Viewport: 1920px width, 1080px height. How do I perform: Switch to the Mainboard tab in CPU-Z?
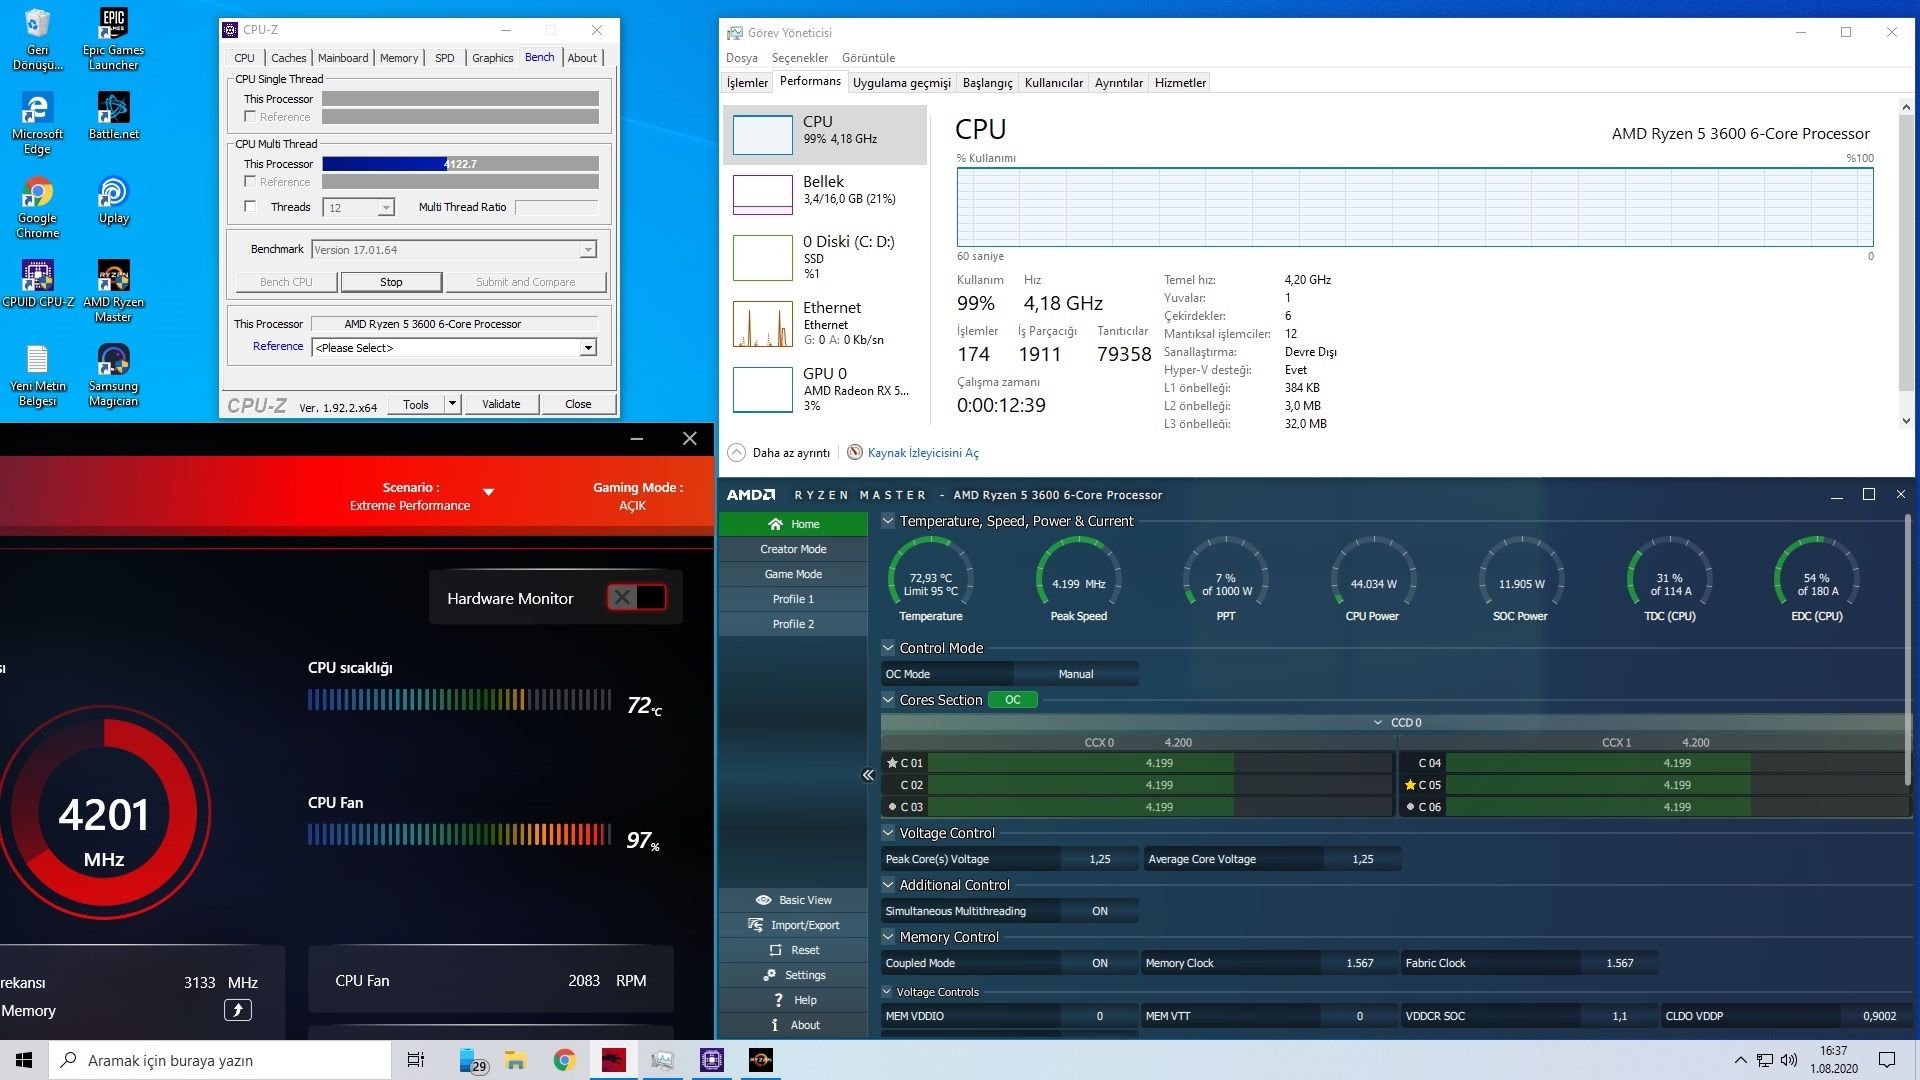[x=343, y=58]
